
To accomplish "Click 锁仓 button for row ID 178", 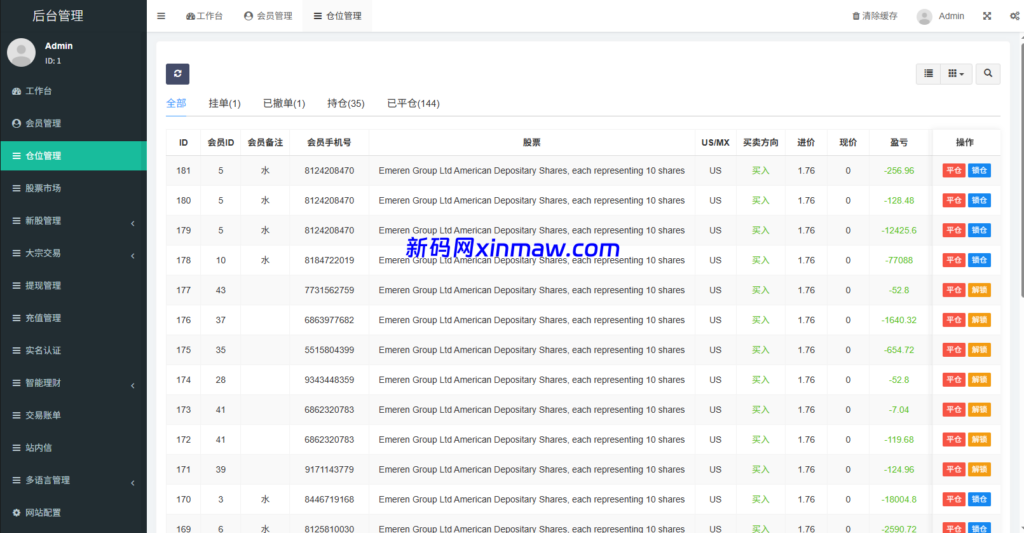I will tap(979, 260).
